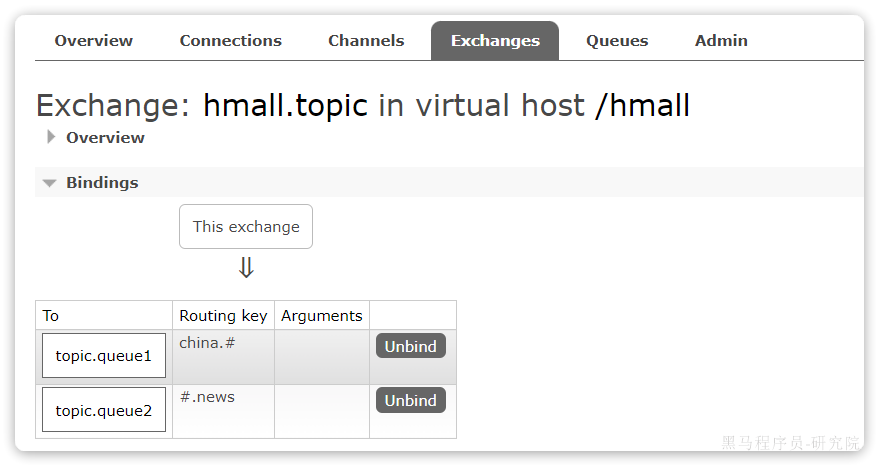Click the downward double arrow icon
The height and width of the screenshot is (468, 879).
pyautogui.click(x=246, y=268)
